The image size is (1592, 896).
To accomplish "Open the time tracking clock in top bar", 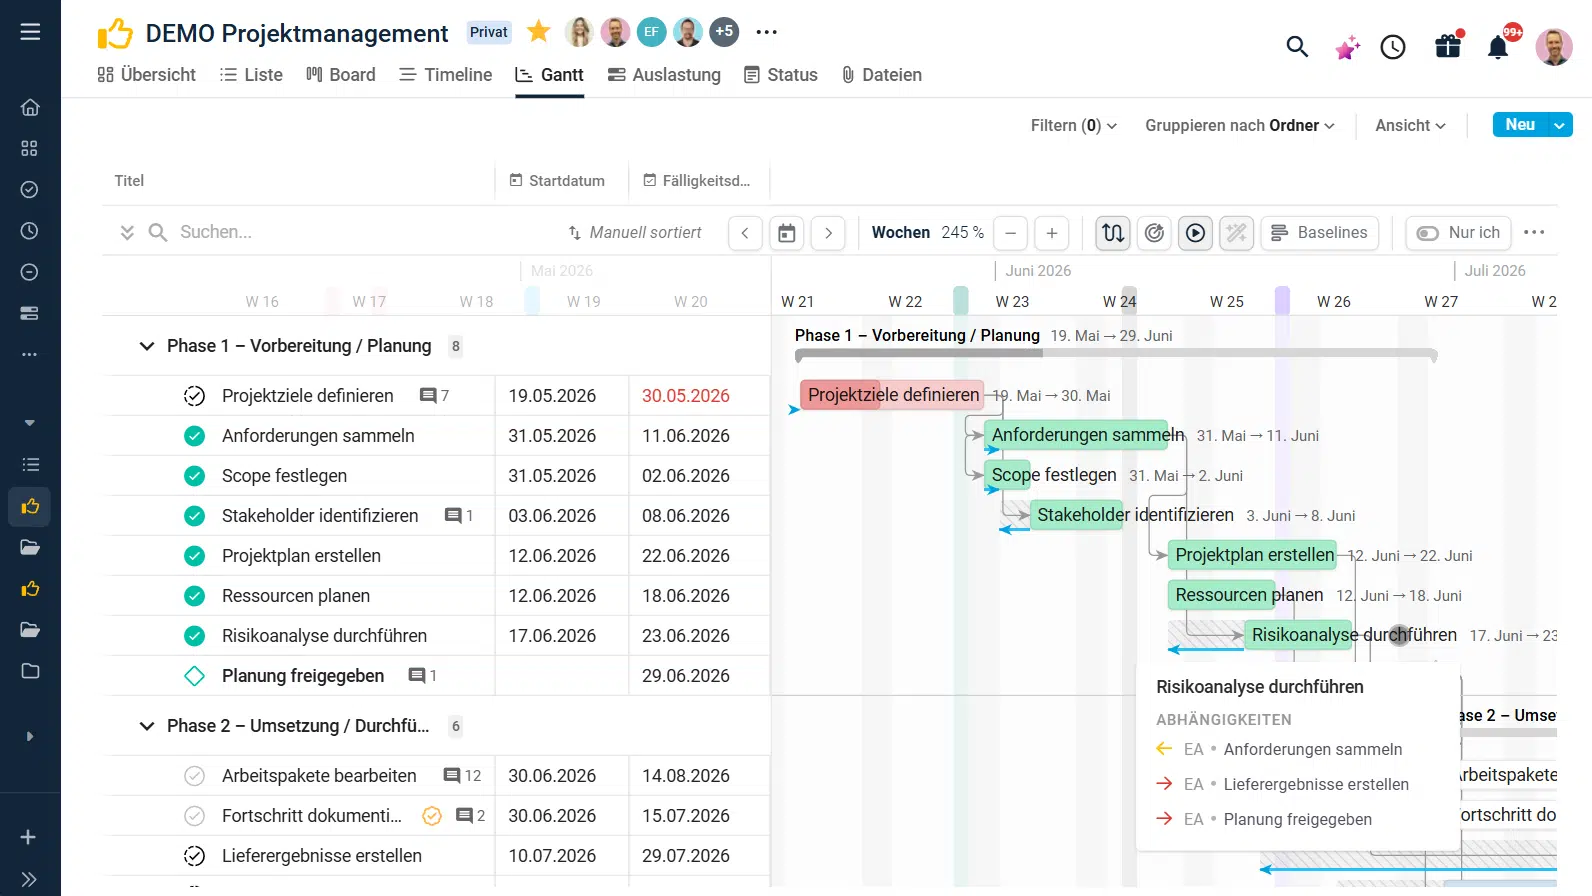I will (x=1393, y=47).
